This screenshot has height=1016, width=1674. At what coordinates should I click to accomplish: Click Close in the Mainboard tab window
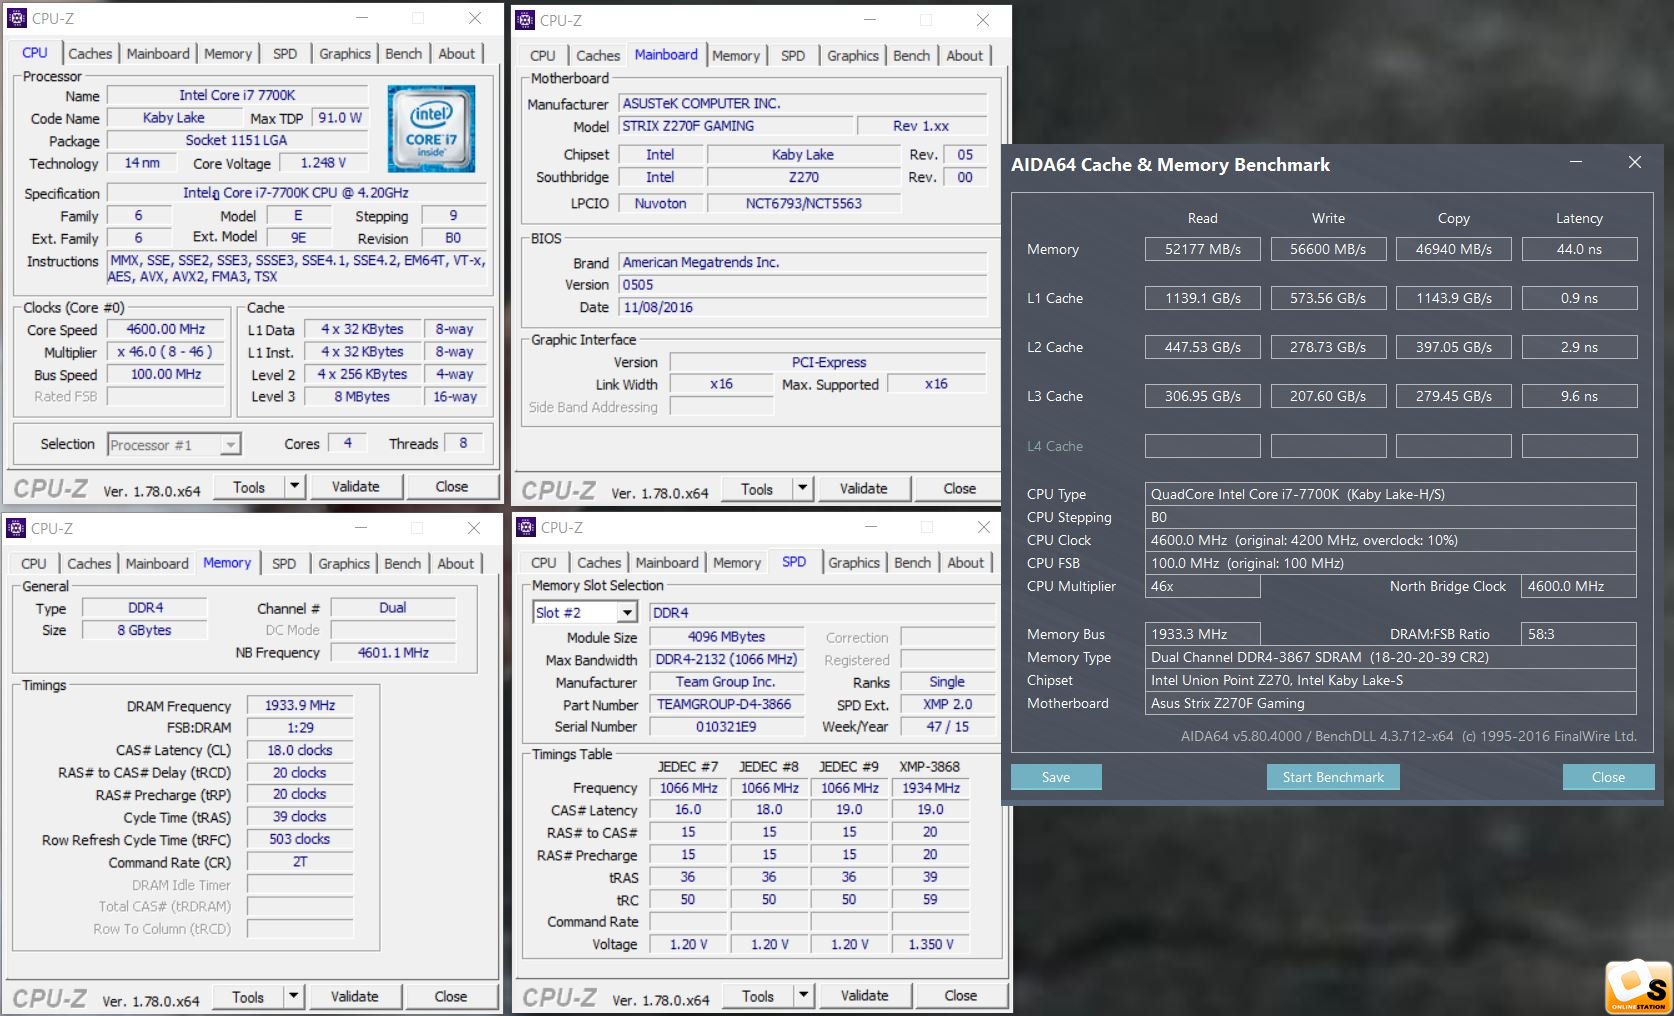point(960,488)
